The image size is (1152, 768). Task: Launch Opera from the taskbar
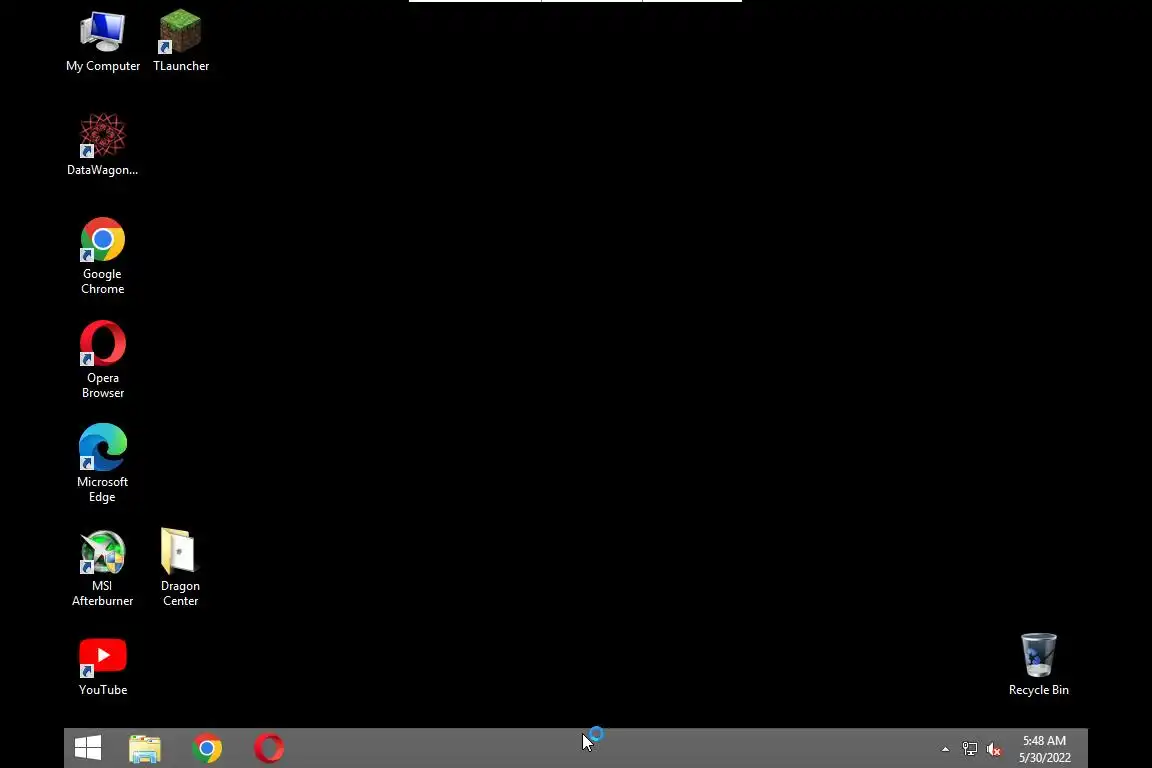pyautogui.click(x=269, y=749)
